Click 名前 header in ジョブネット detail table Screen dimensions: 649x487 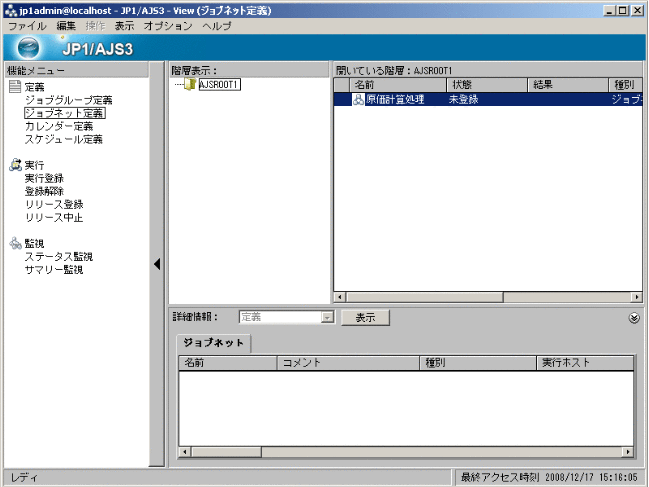pyautogui.click(x=227, y=363)
